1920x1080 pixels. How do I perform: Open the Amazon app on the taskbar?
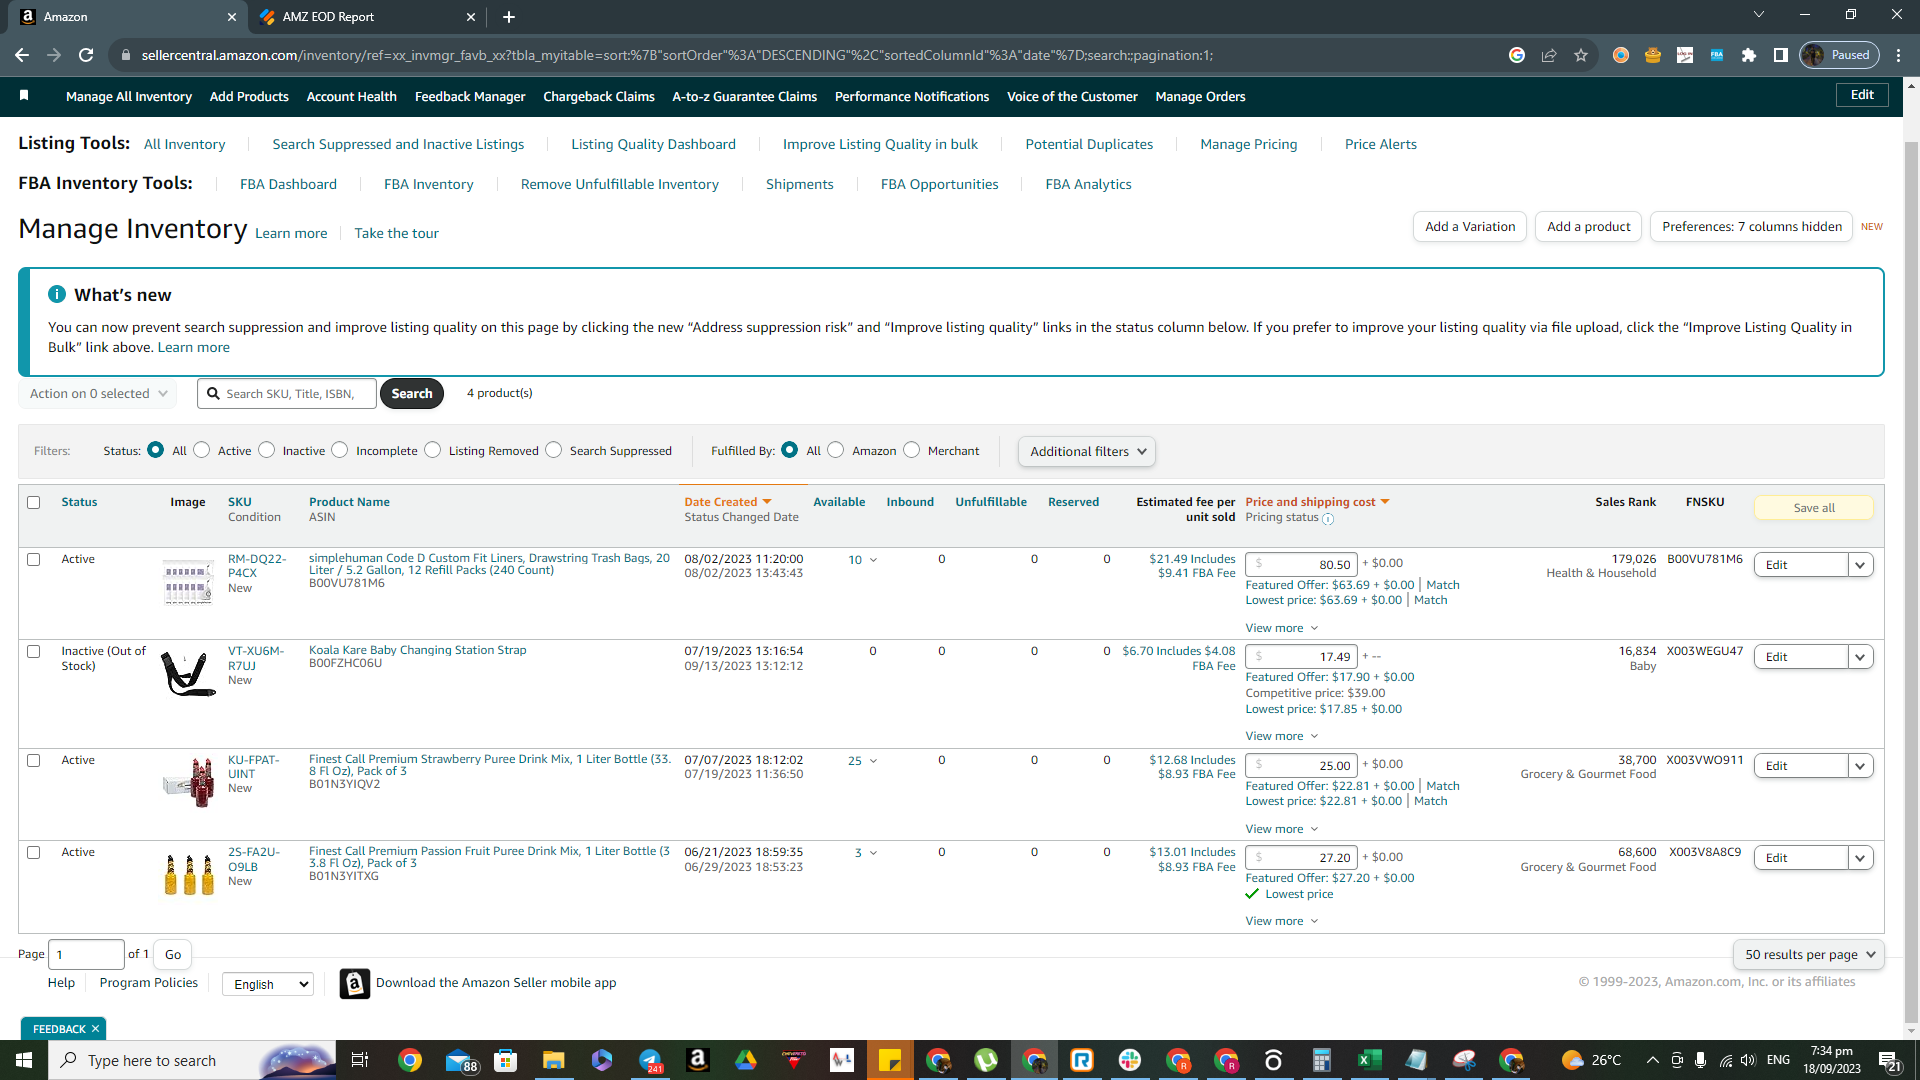(698, 1060)
